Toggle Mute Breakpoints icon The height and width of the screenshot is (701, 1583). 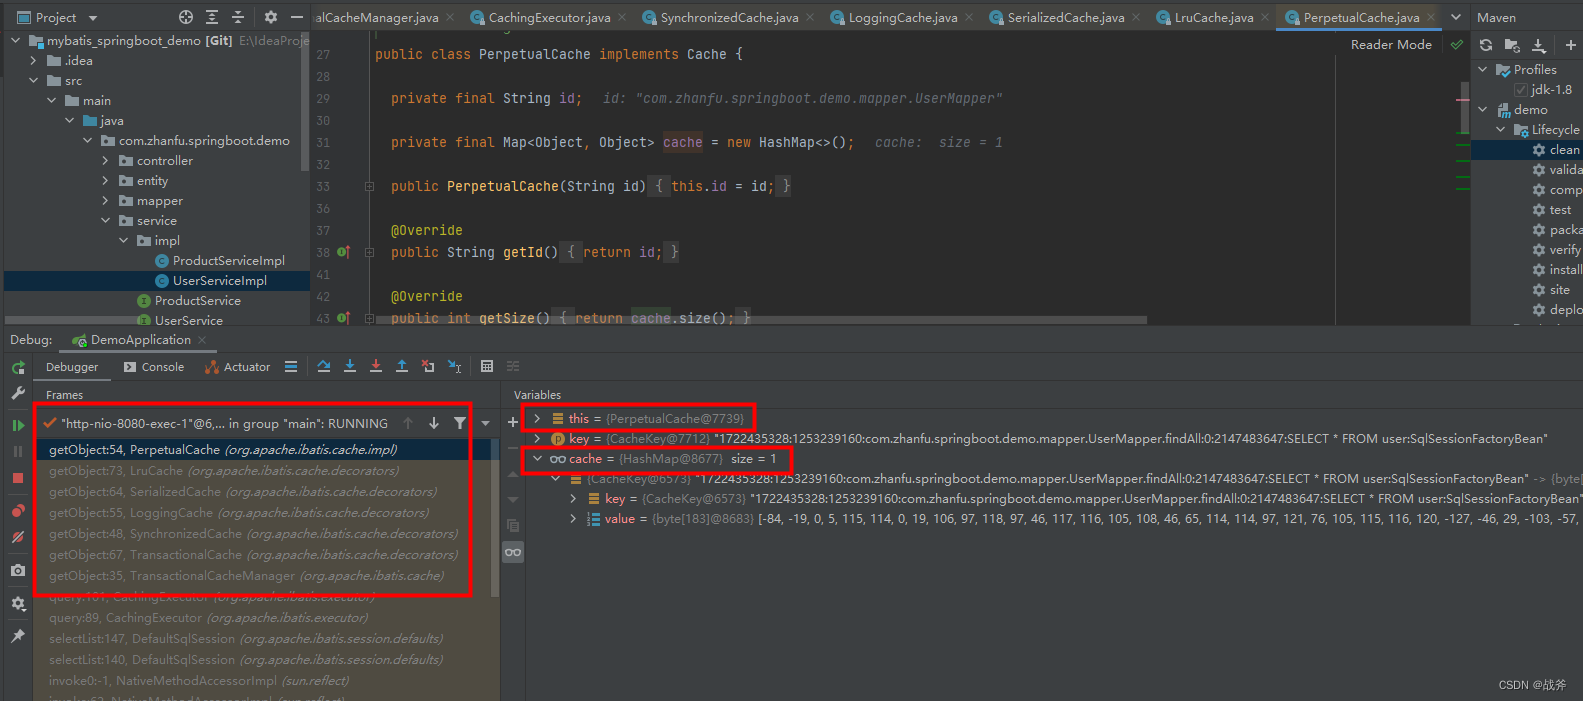[x=18, y=537]
